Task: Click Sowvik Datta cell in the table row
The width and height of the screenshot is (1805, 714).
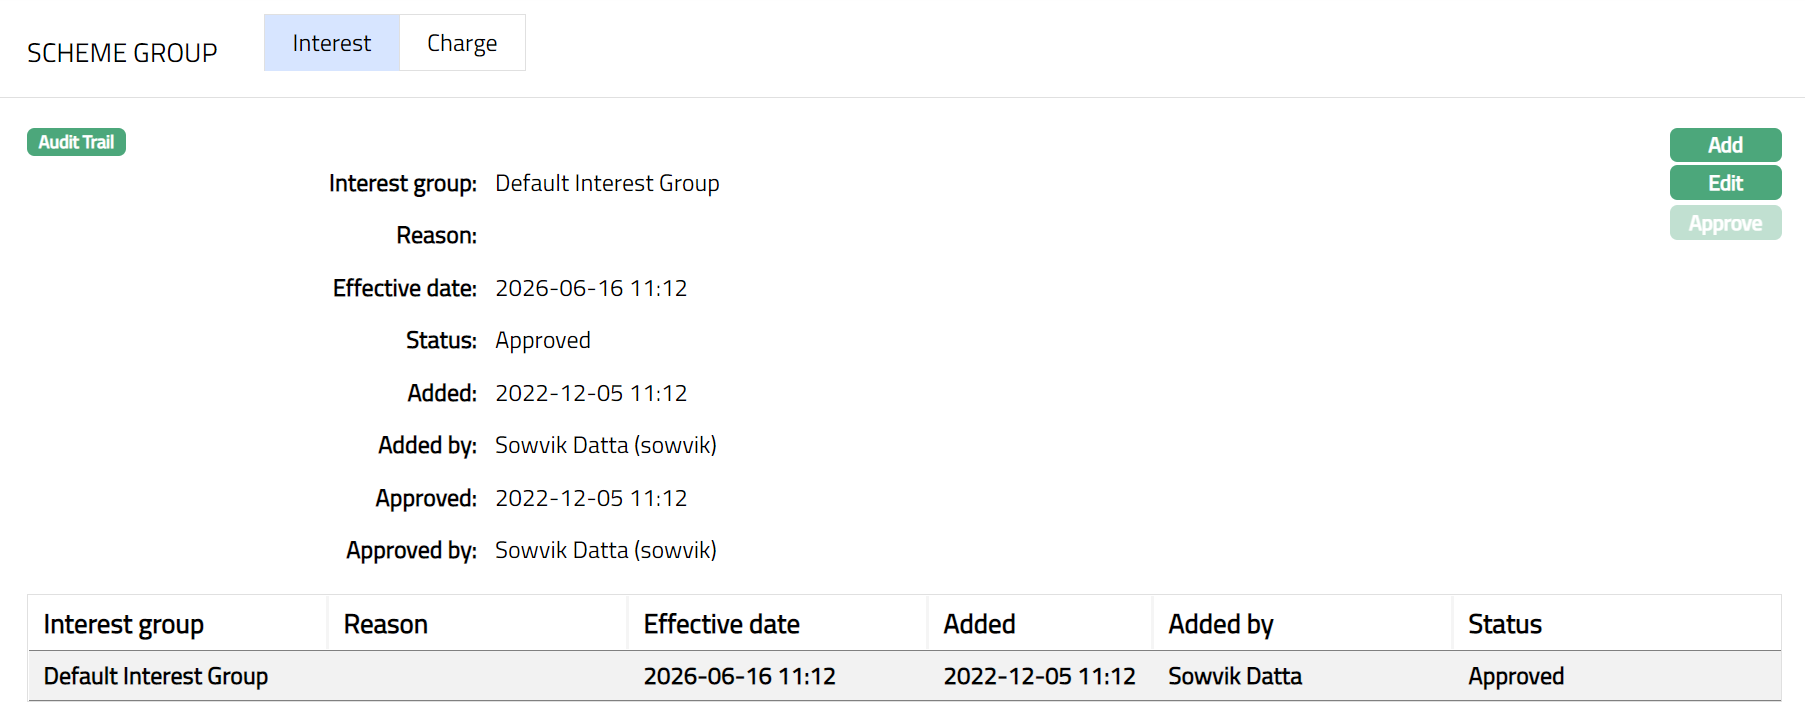Action: [x=1235, y=676]
